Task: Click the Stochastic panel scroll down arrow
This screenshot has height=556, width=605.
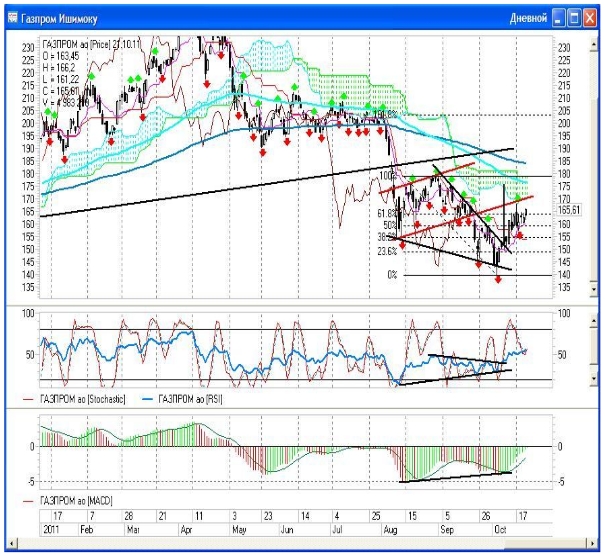Action: (594, 379)
